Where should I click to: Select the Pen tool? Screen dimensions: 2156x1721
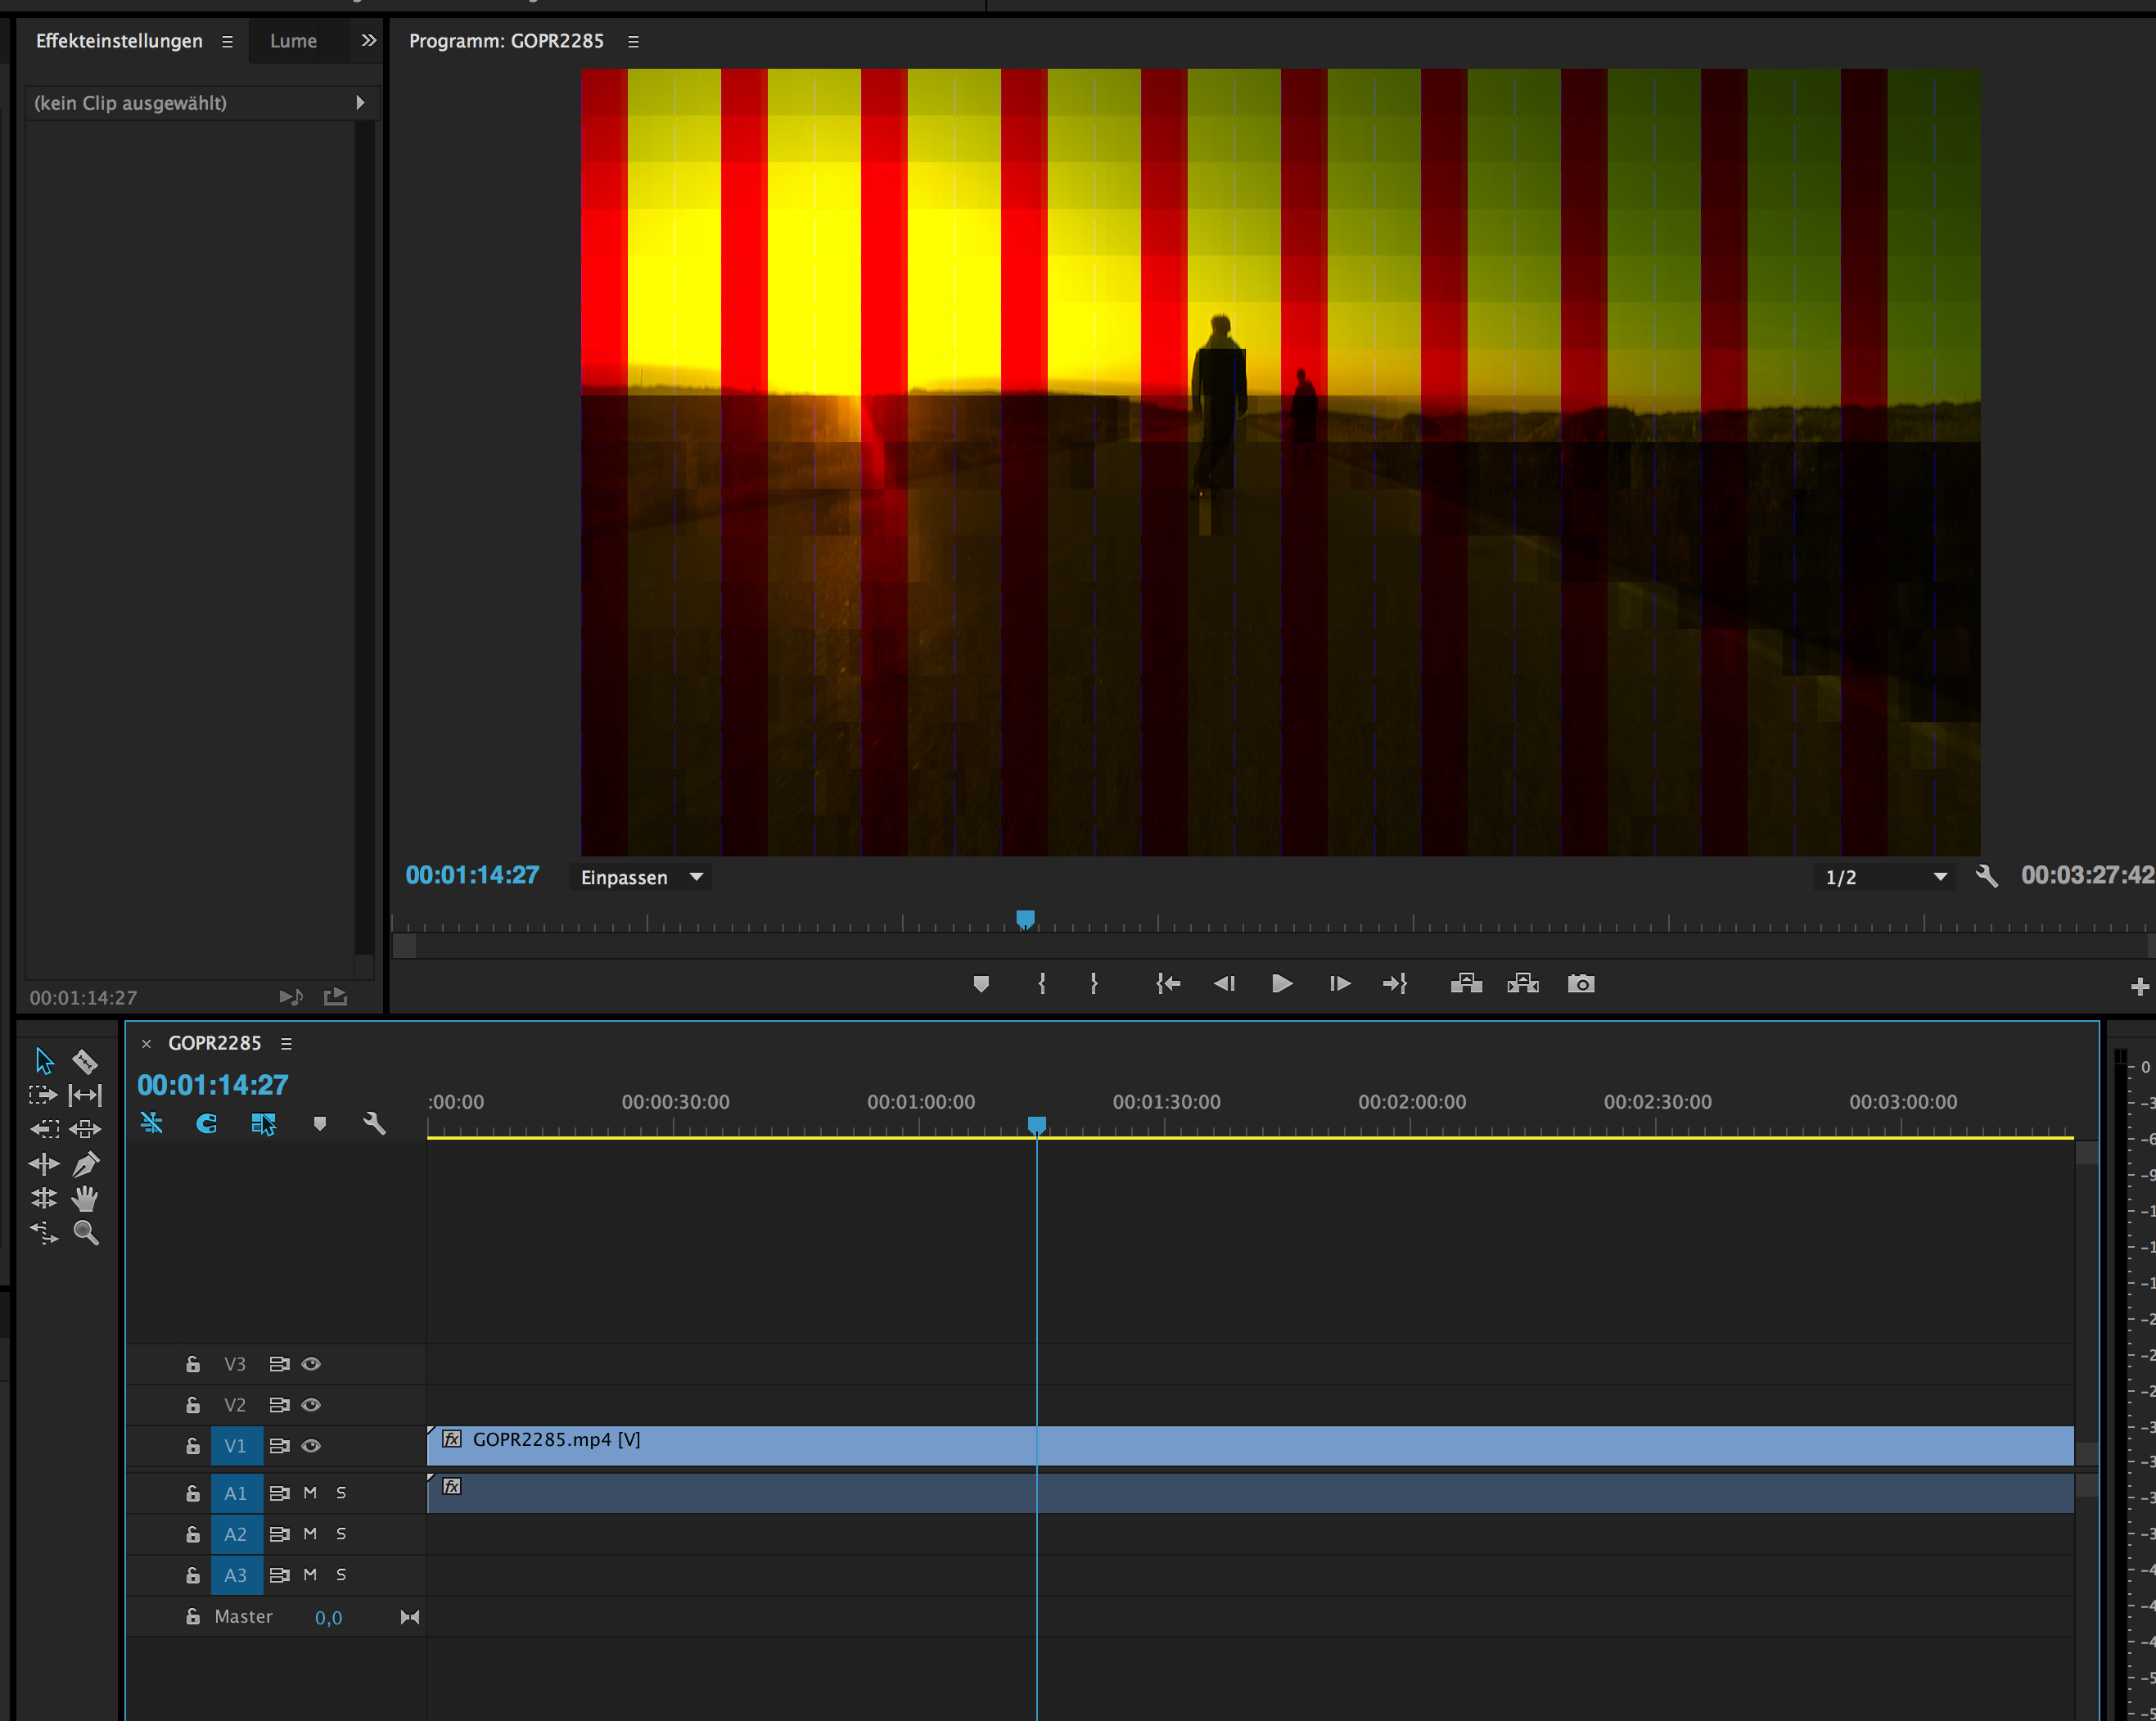coord(86,1164)
